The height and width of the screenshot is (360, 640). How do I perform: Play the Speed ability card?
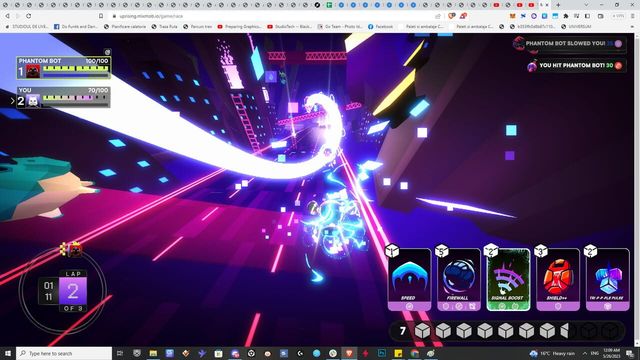pos(409,280)
